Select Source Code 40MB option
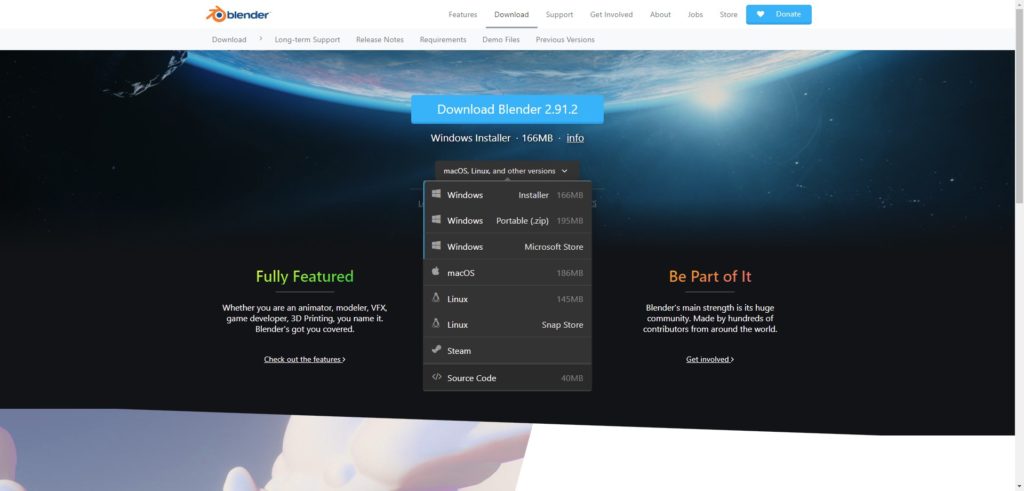 pyautogui.click(x=507, y=378)
